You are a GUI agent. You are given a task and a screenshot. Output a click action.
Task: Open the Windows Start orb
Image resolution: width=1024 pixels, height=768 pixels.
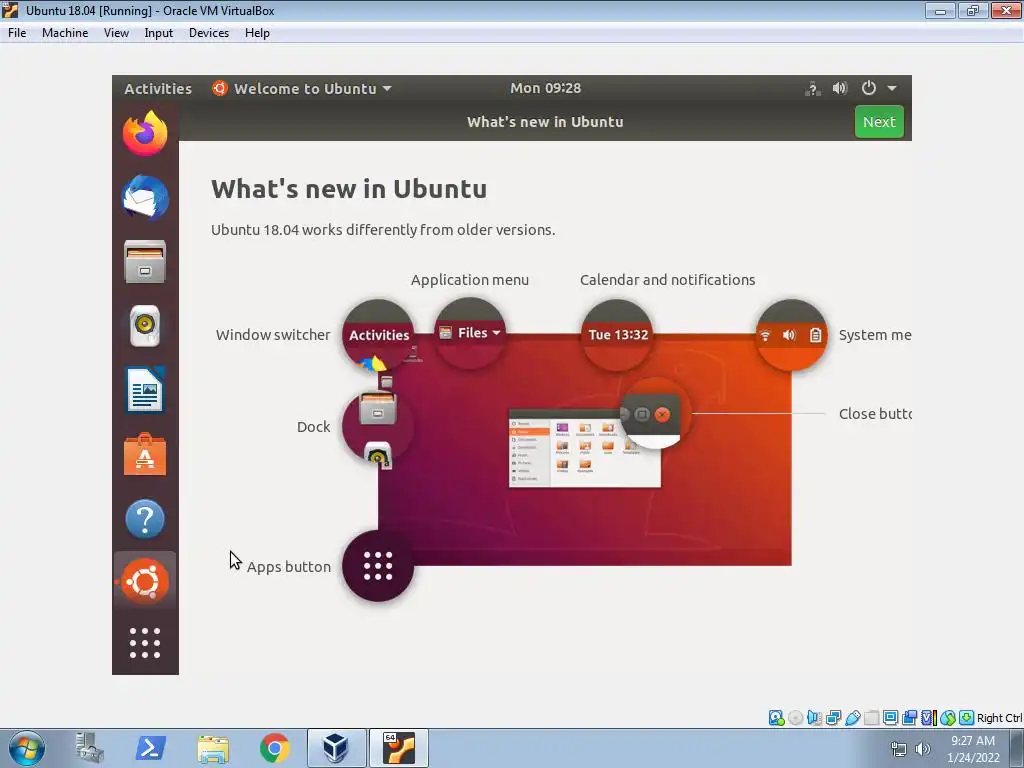coord(27,748)
